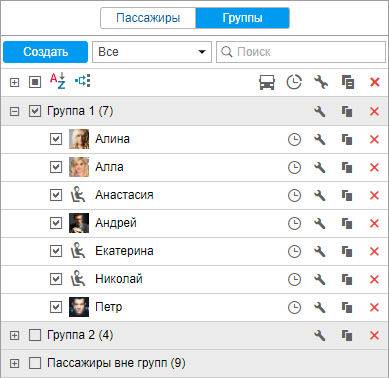Viewport: 389px width, 378px height.
Task: Check the Группа 2 checkbox
Action: tap(35, 335)
